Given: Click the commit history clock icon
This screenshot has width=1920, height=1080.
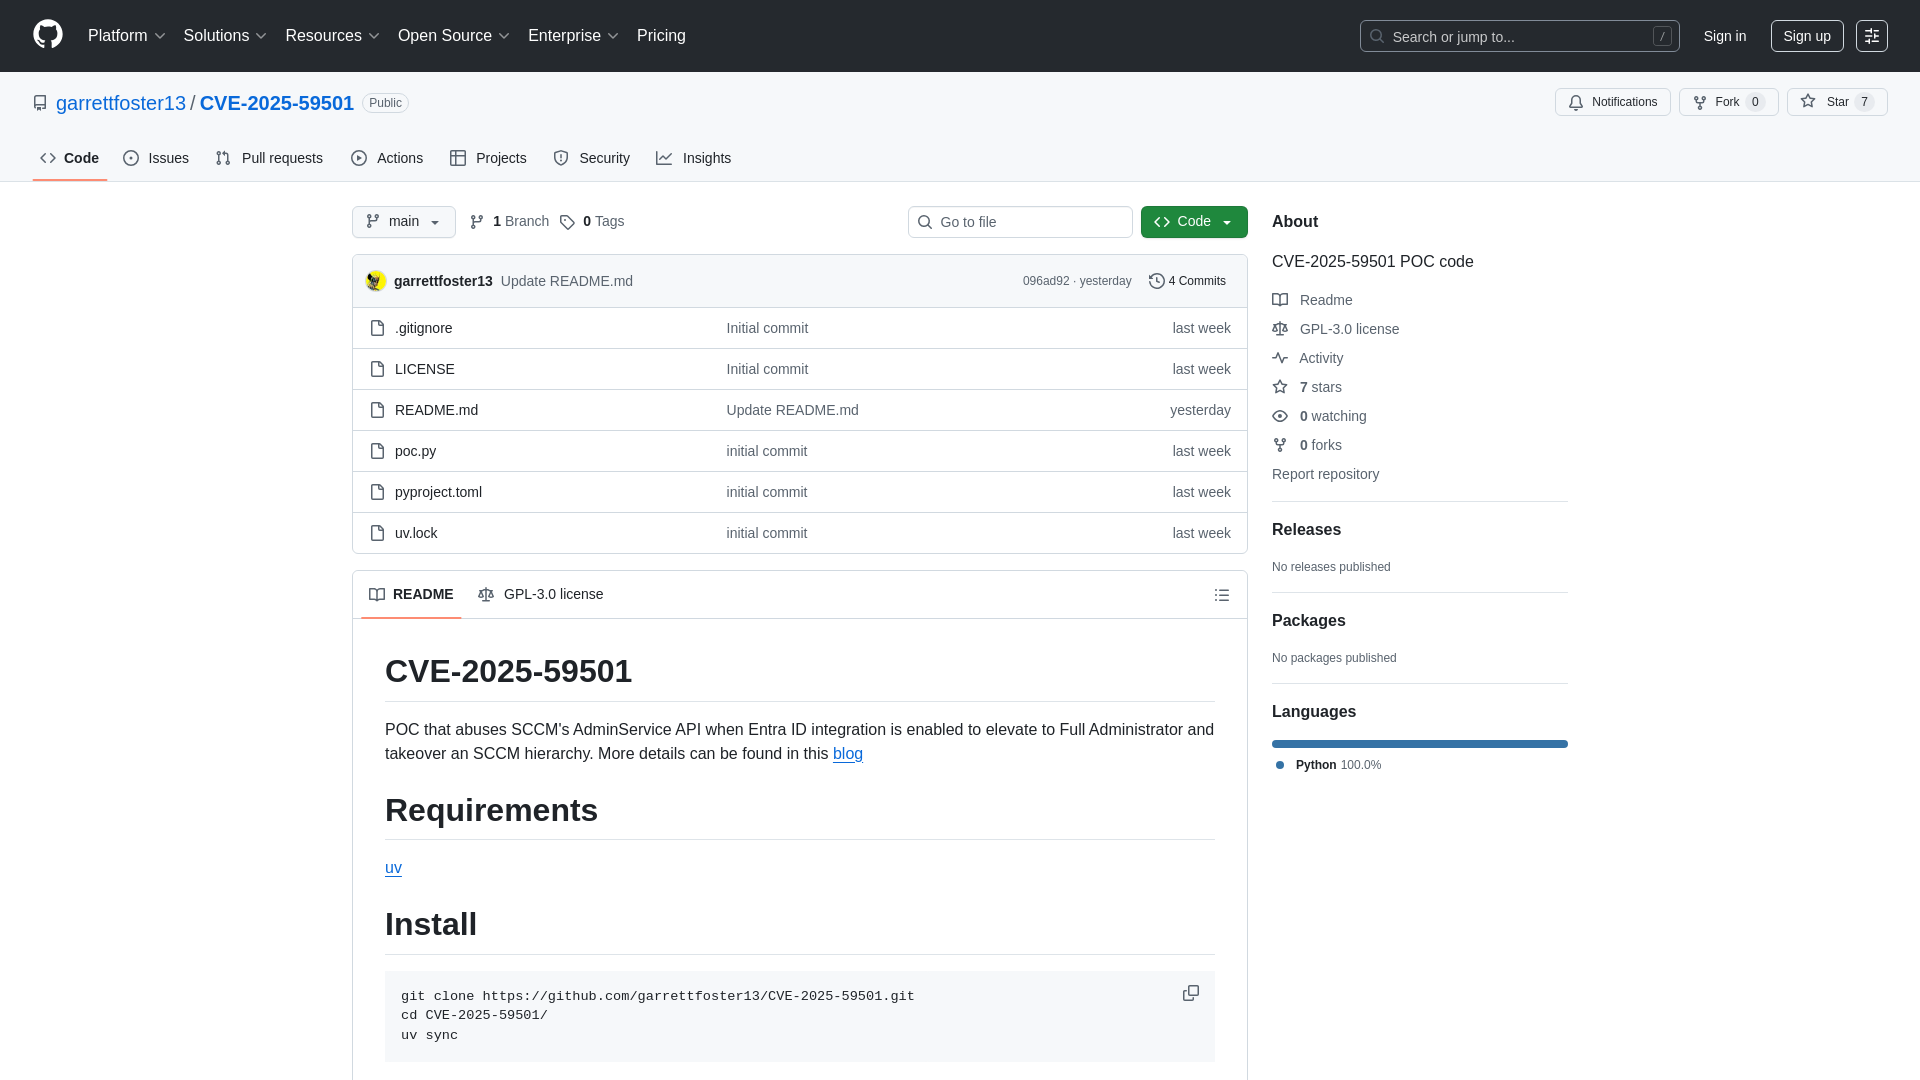Looking at the screenshot, I should (1158, 281).
